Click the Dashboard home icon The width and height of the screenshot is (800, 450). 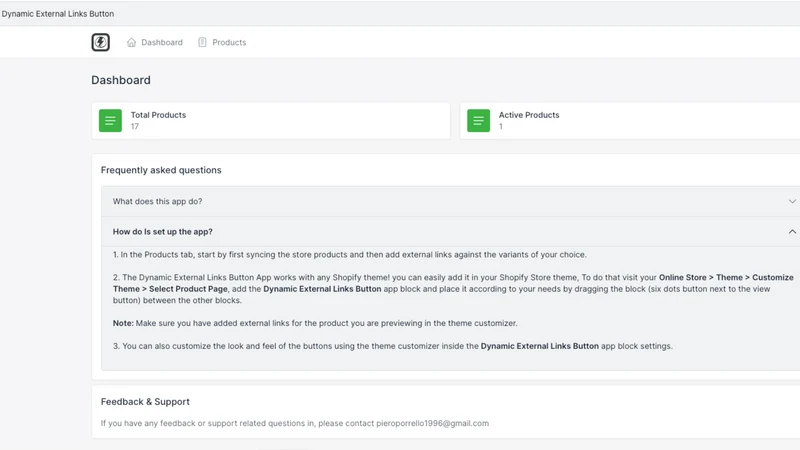[x=131, y=42]
